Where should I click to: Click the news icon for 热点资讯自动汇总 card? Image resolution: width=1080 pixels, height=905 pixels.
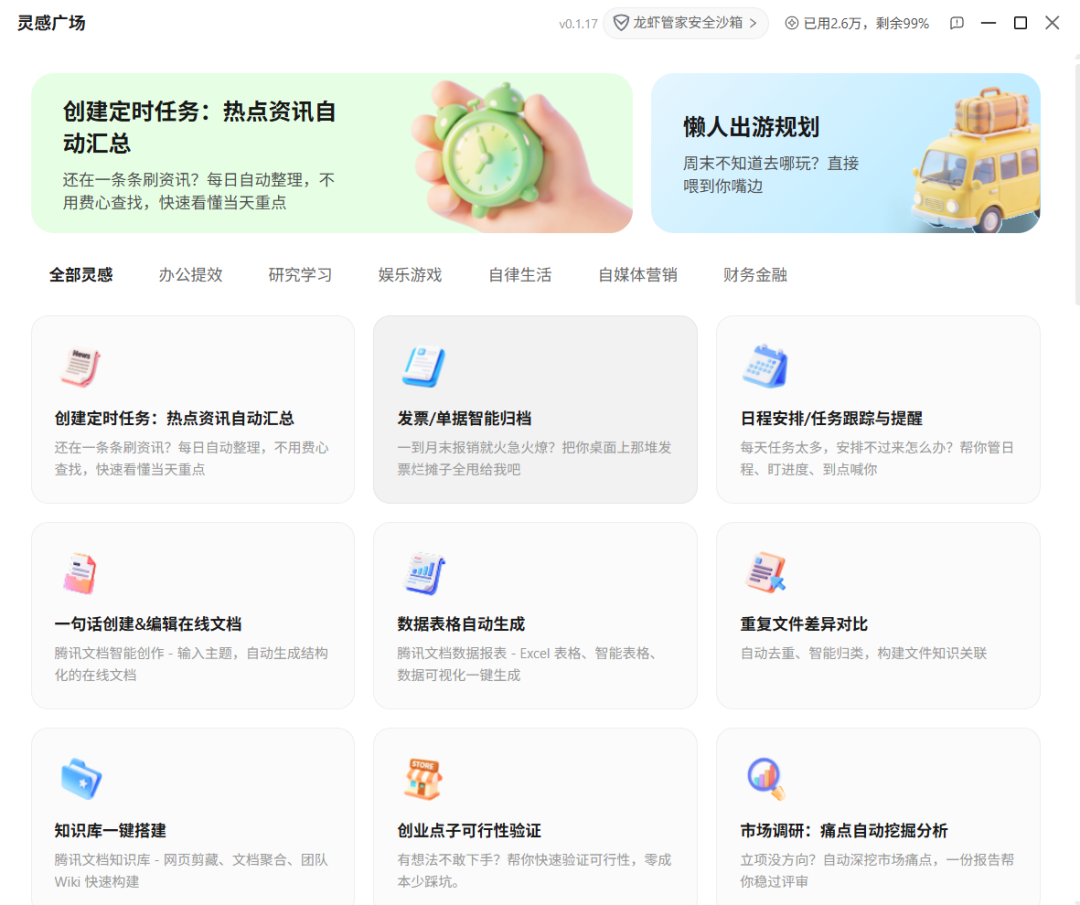[x=80, y=367]
